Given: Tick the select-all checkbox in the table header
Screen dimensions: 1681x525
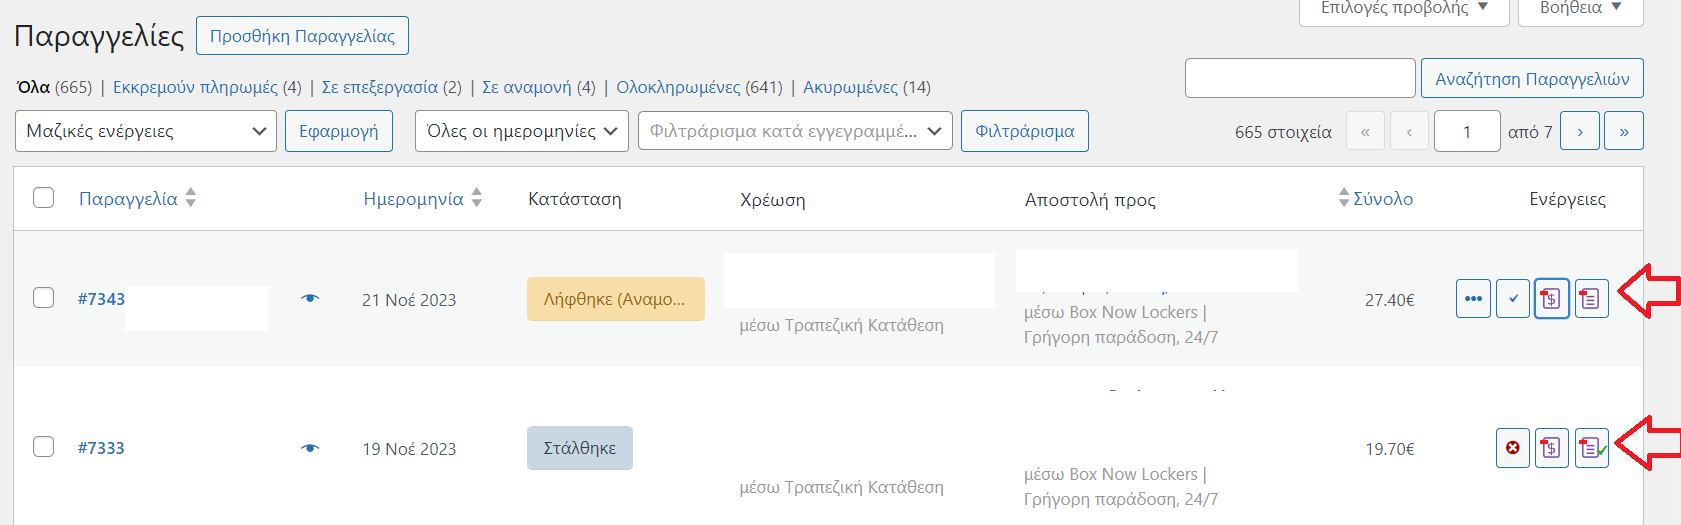Looking at the screenshot, I should pos(43,198).
